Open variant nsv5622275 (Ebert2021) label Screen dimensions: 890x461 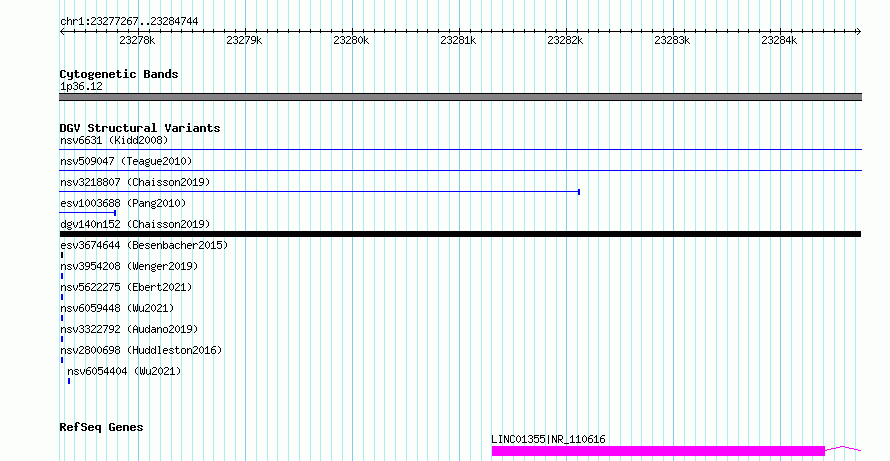pyautogui.click(x=126, y=287)
